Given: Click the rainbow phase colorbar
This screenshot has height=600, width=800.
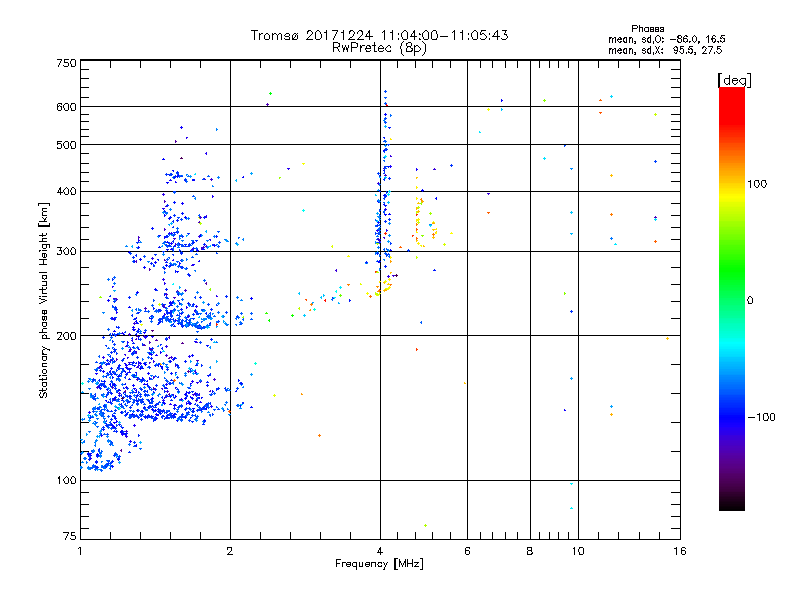Looking at the screenshot, I should (732, 298).
